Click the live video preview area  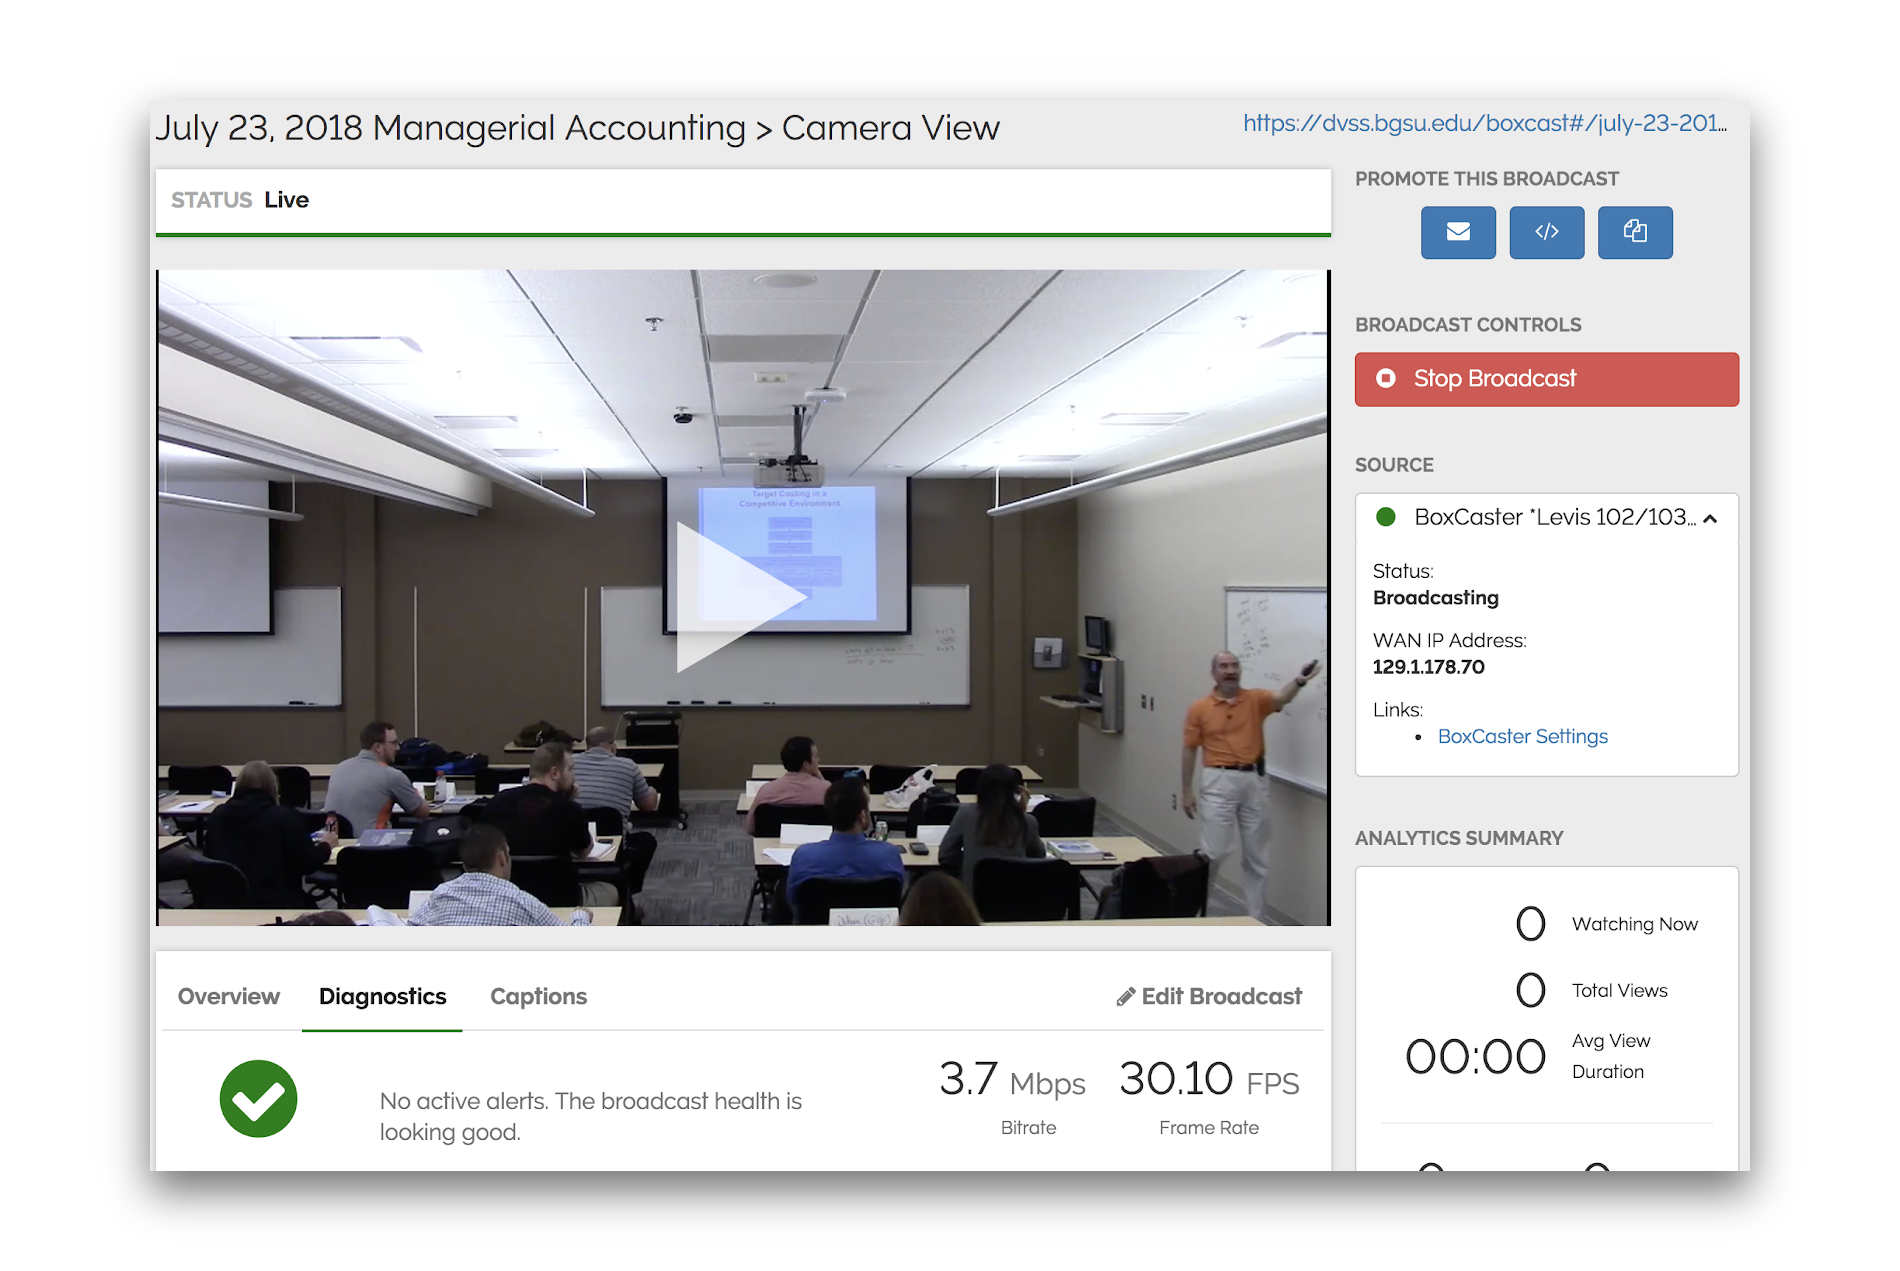(743, 595)
